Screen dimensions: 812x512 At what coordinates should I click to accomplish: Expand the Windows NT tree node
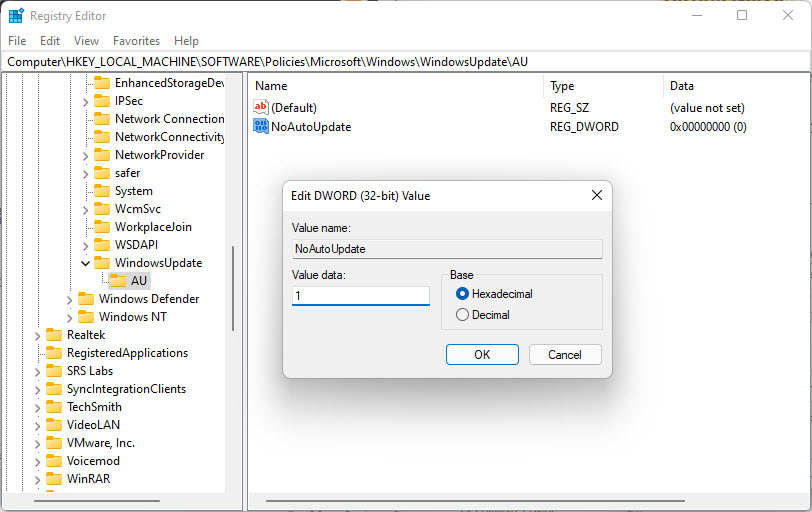69,318
